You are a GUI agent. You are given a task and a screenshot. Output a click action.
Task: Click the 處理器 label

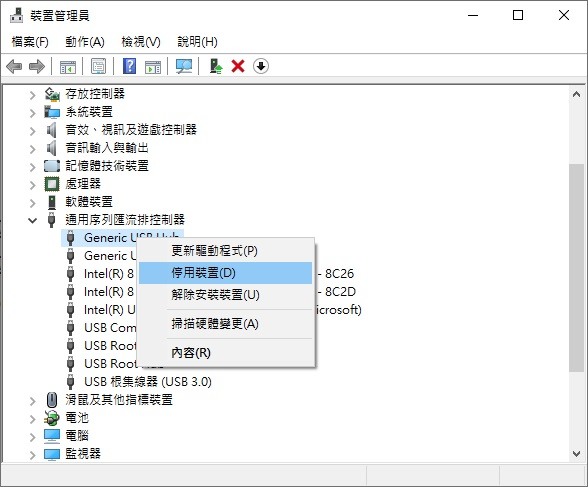[83, 184]
